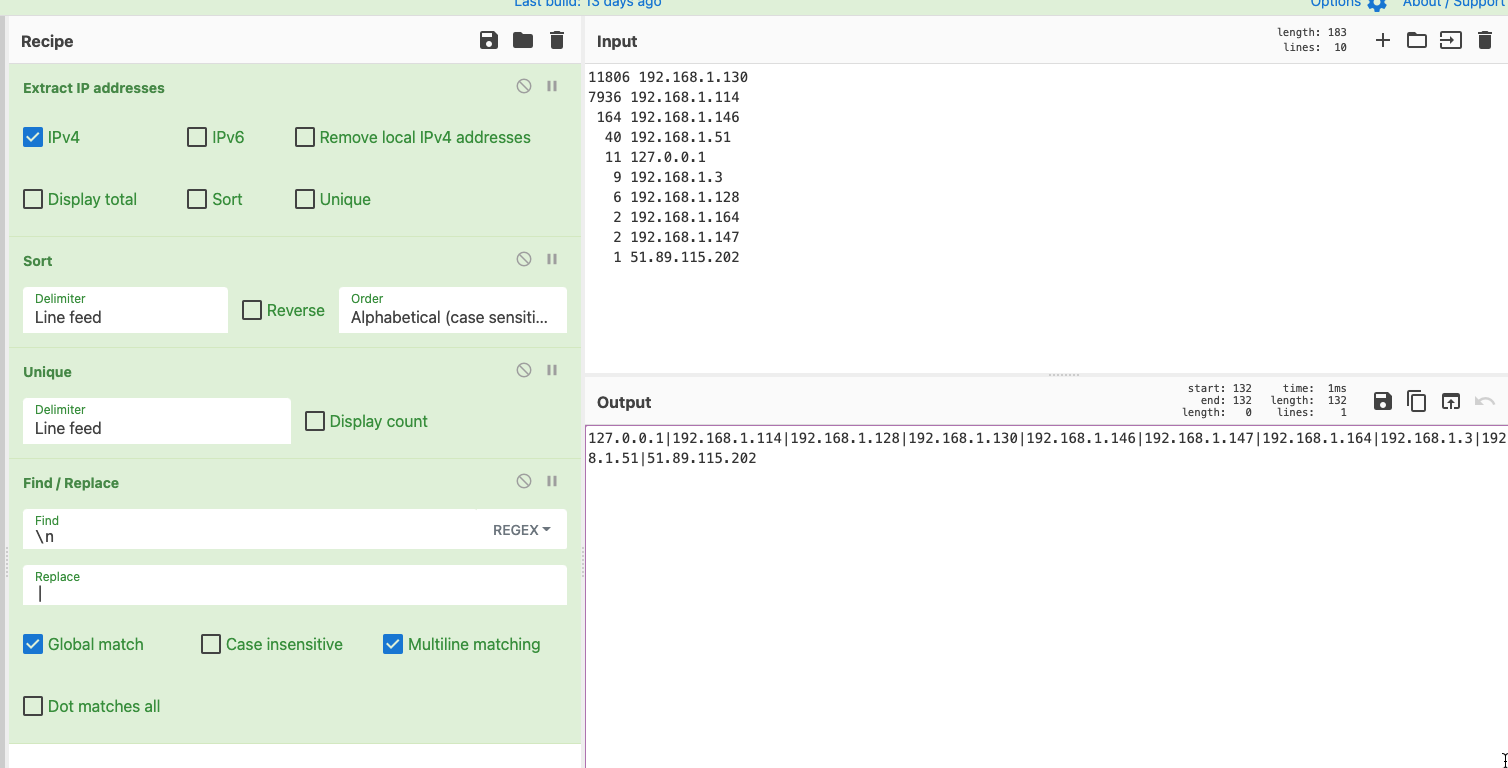
Task: Disable the Extract IP addresses operation
Action: point(524,87)
